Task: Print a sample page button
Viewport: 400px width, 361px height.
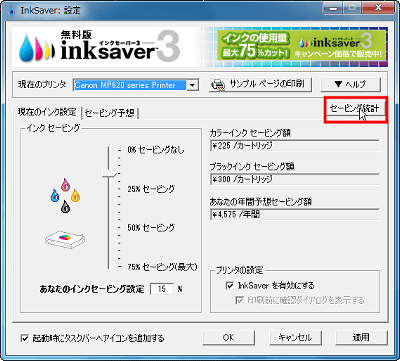Action: point(261,85)
